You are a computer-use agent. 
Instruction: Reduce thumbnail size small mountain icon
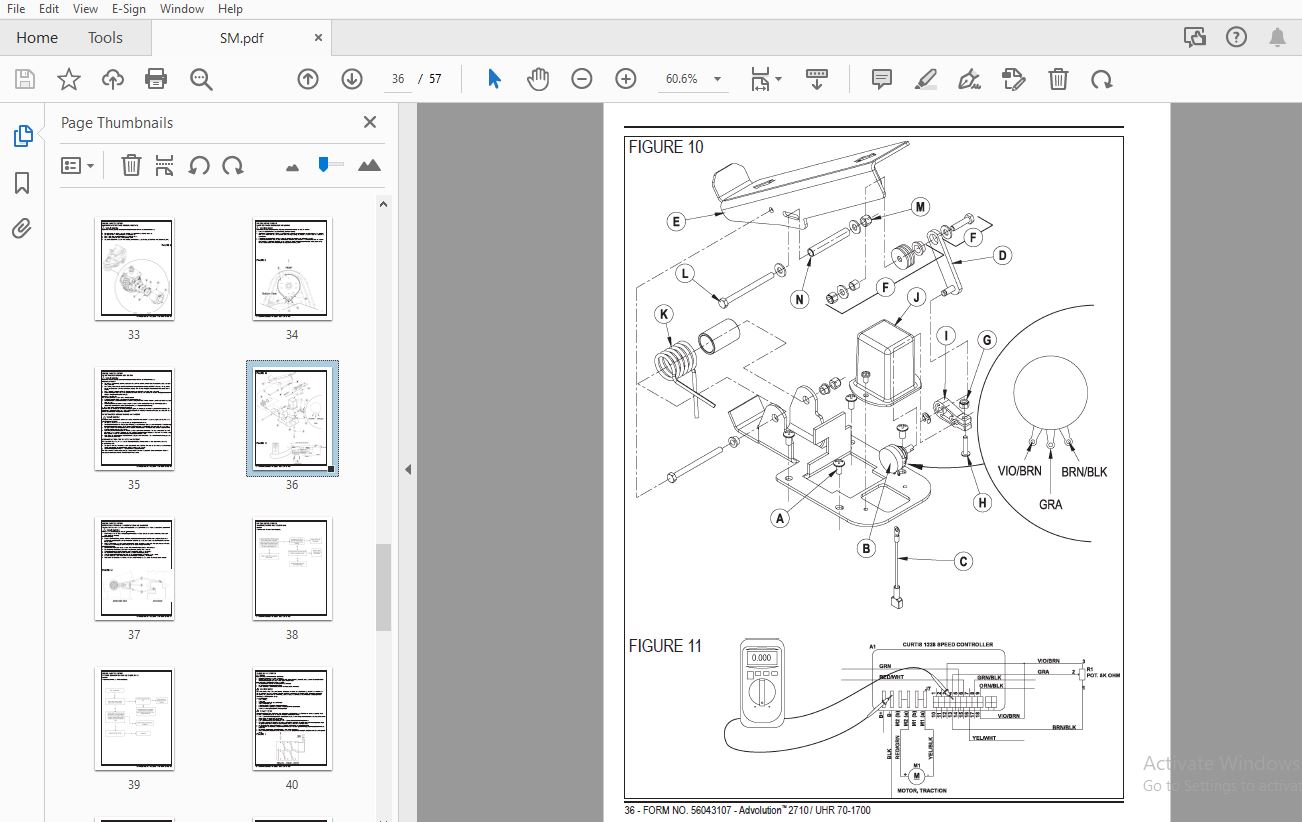(292, 167)
